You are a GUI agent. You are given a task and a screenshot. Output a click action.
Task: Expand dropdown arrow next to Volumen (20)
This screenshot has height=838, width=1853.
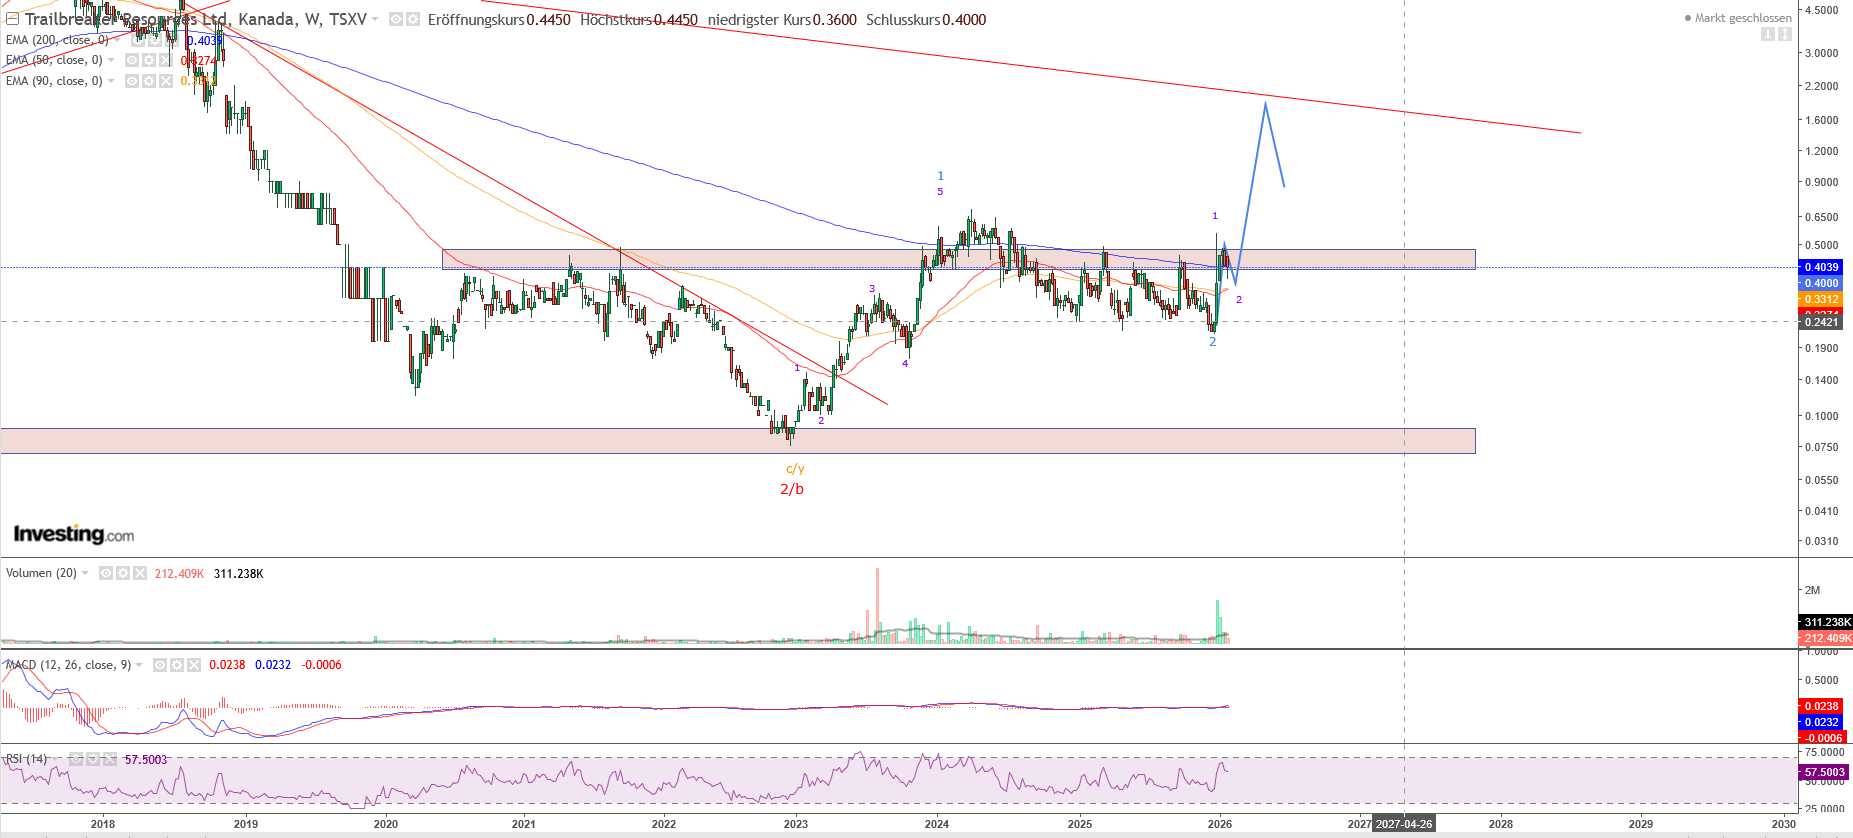(85, 573)
